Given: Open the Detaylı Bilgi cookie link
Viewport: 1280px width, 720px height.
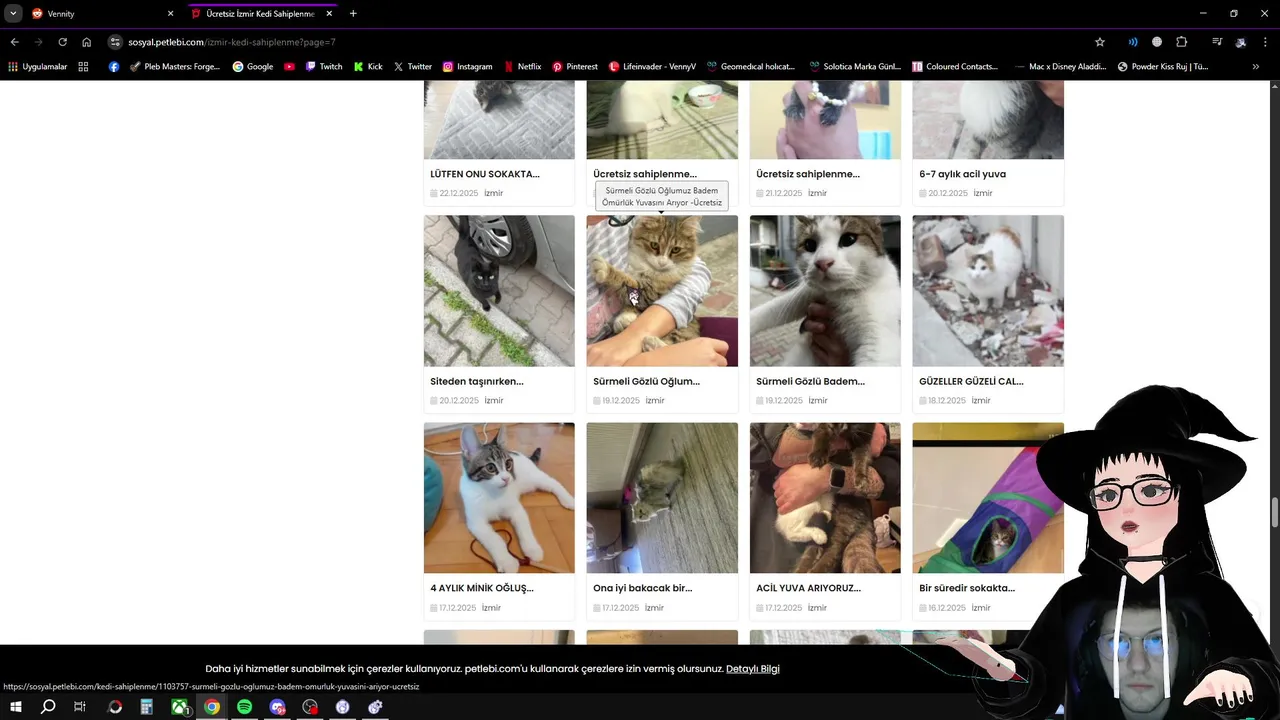Looking at the screenshot, I should point(753,669).
